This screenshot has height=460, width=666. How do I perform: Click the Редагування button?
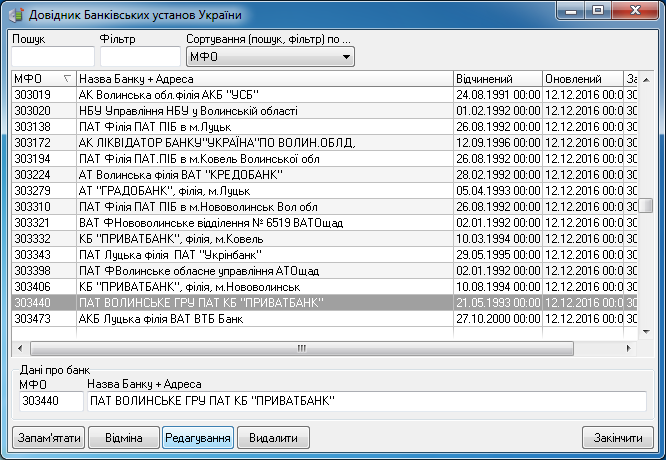click(x=197, y=438)
